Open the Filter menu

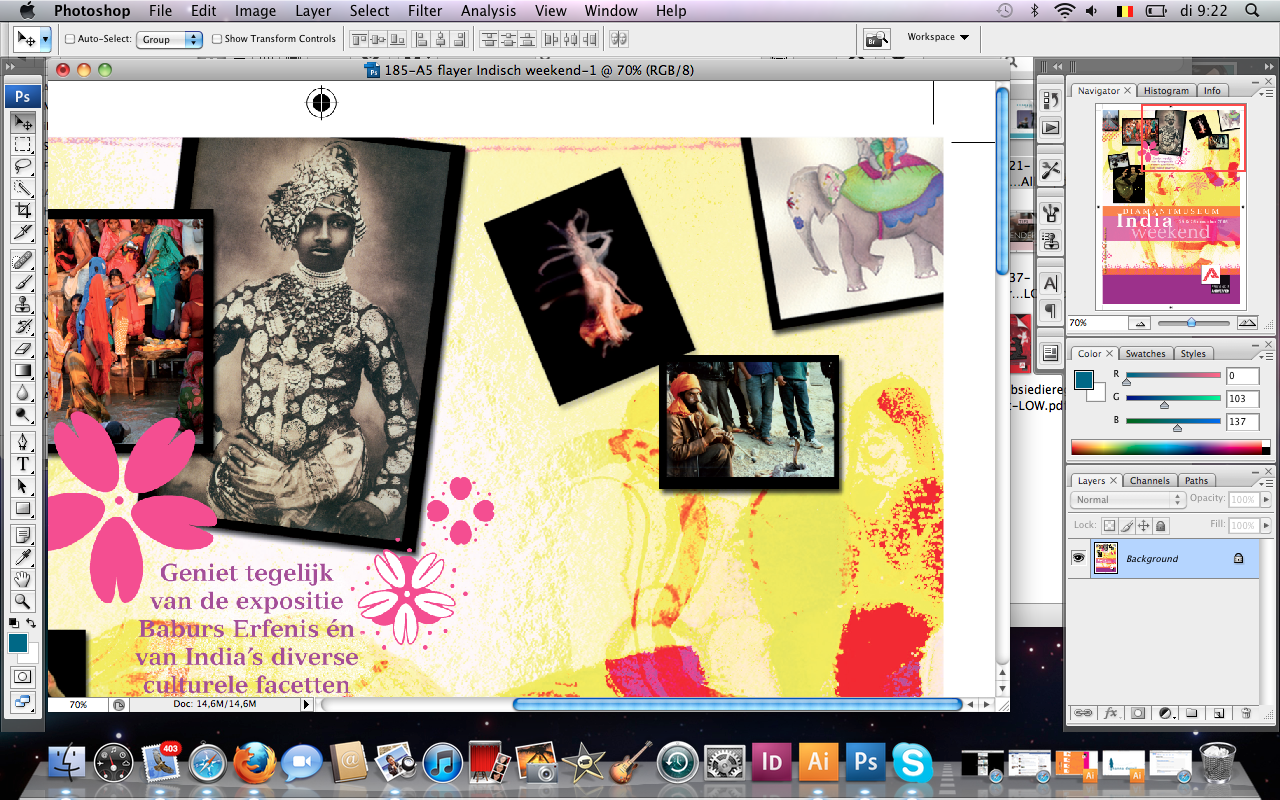pos(424,11)
